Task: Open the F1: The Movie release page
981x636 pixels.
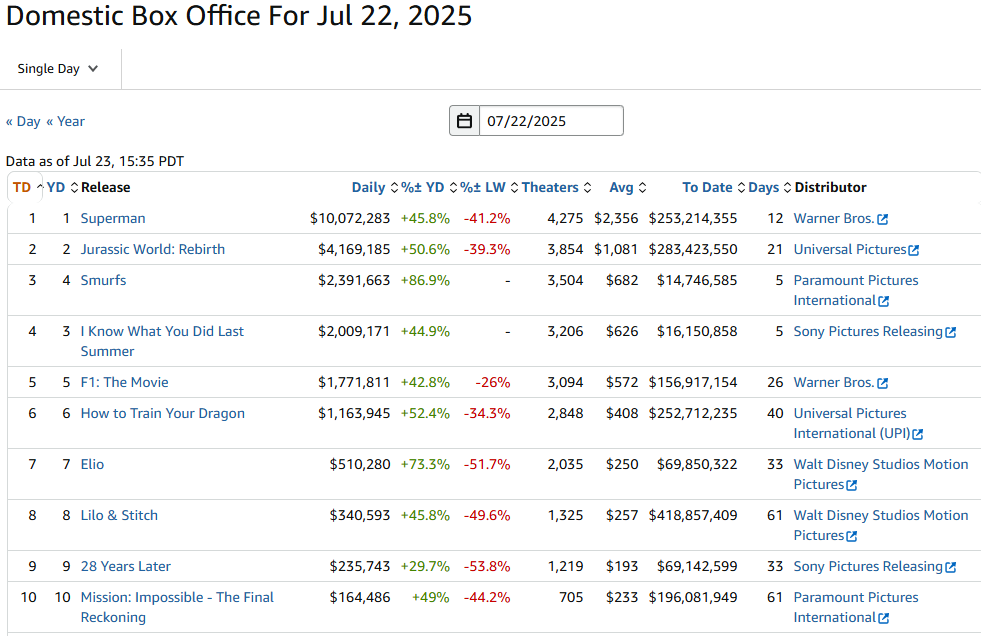Action: pyautogui.click(x=125, y=382)
